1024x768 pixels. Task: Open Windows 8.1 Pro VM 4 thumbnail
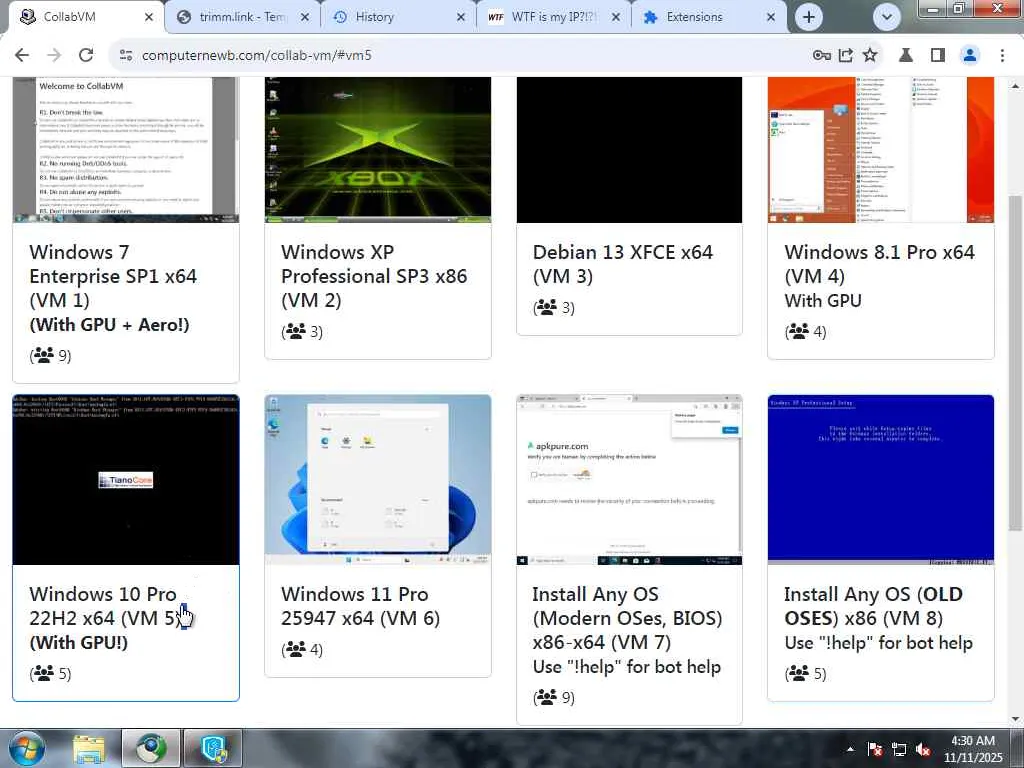[881, 150]
